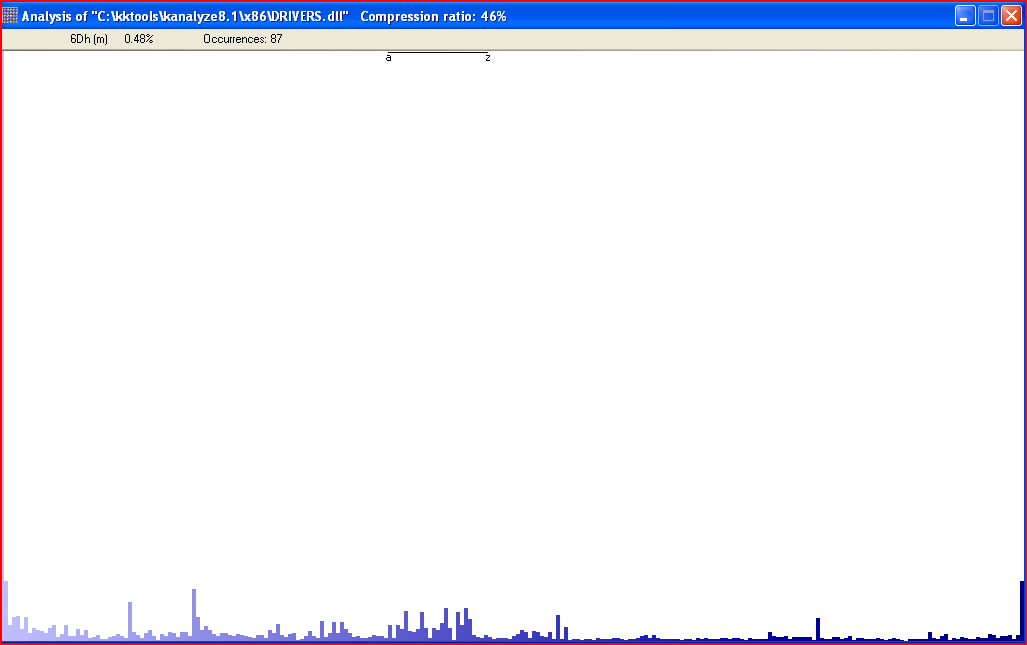
Task: Click the 'z' range marker label
Action: (x=488, y=58)
